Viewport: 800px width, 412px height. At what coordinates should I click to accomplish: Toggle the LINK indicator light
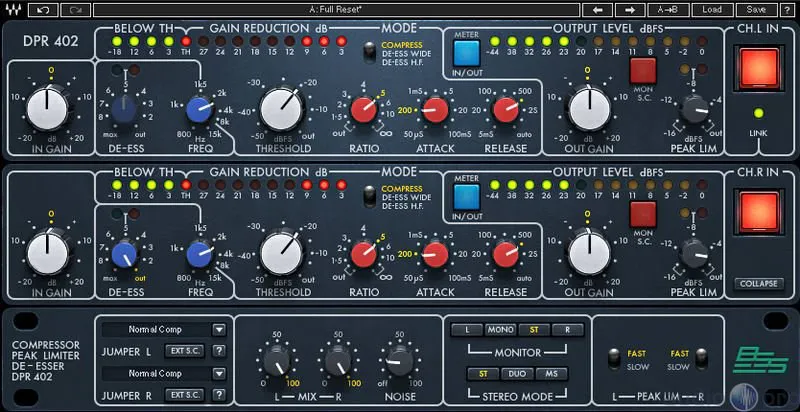[759, 113]
